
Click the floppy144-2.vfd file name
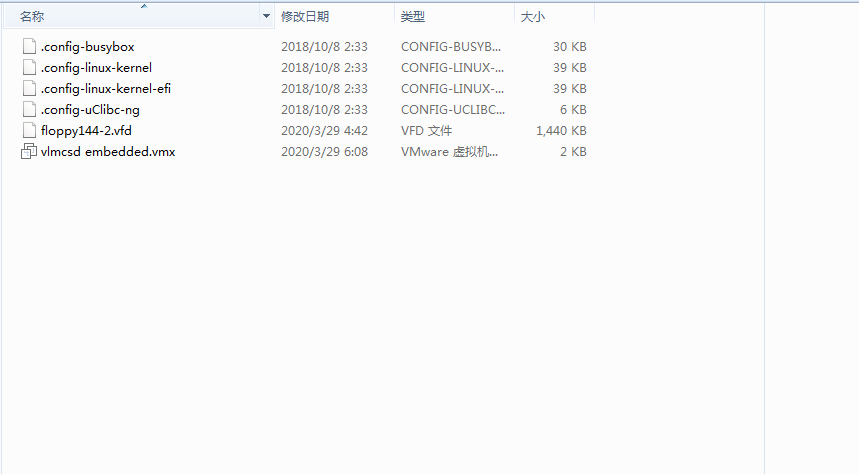pos(86,131)
